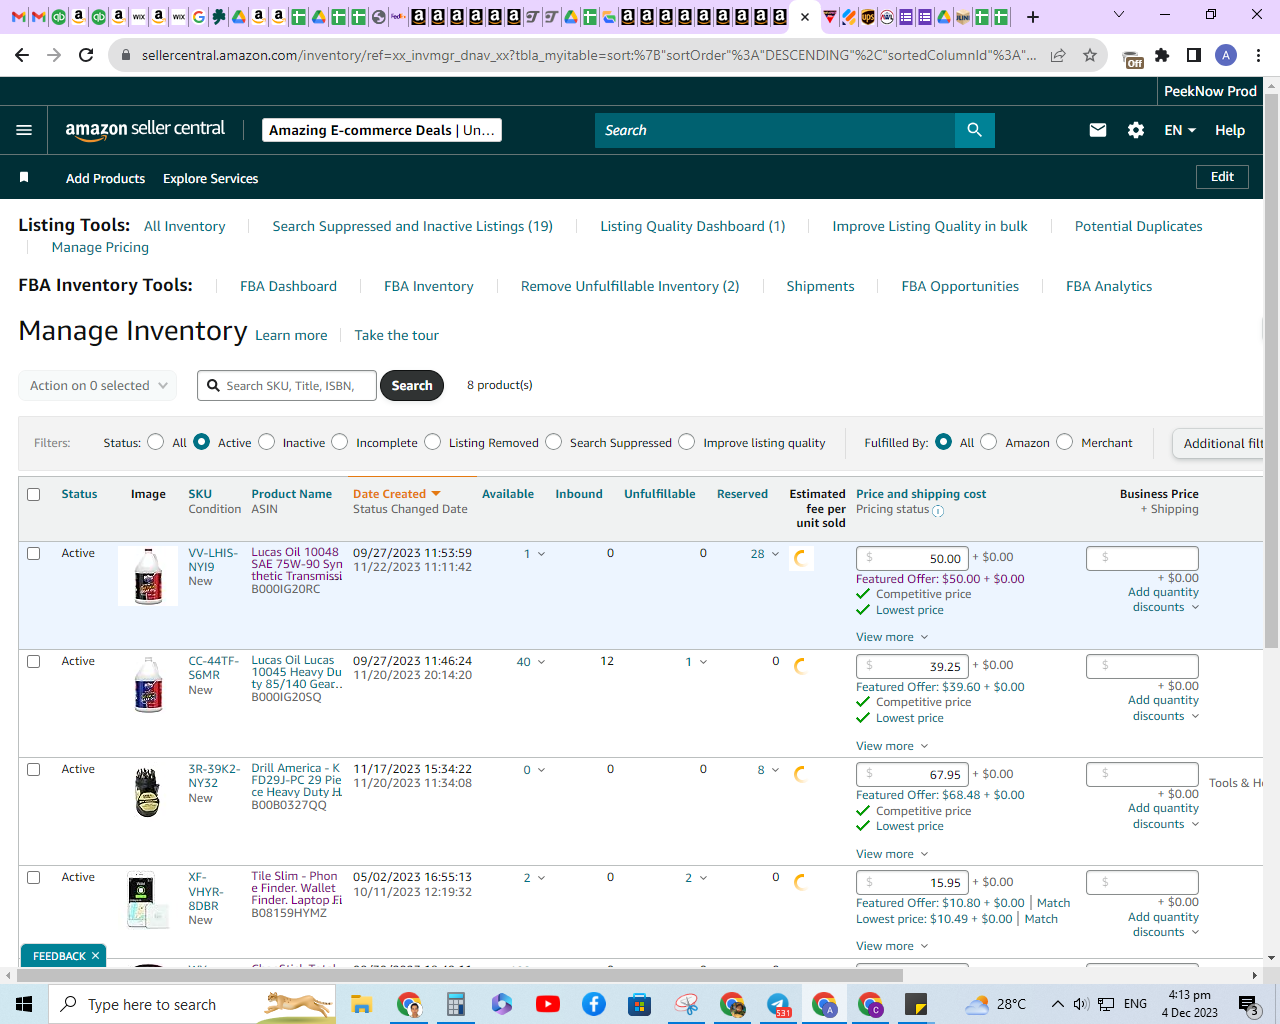Launch Calculator from the taskbar
The height and width of the screenshot is (1024, 1280).
(456, 1004)
